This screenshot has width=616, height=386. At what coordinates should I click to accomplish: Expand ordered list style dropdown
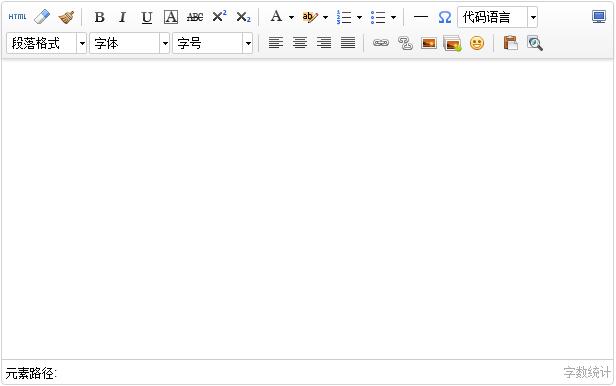coord(359,17)
